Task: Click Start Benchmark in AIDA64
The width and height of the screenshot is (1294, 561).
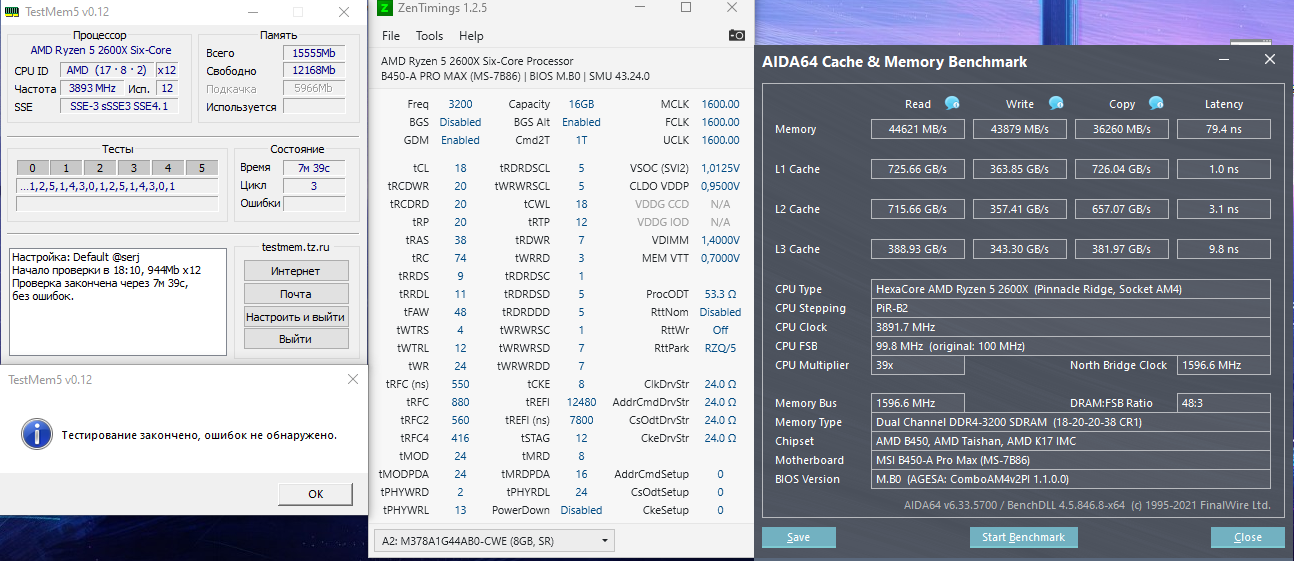Action: 1023,537
